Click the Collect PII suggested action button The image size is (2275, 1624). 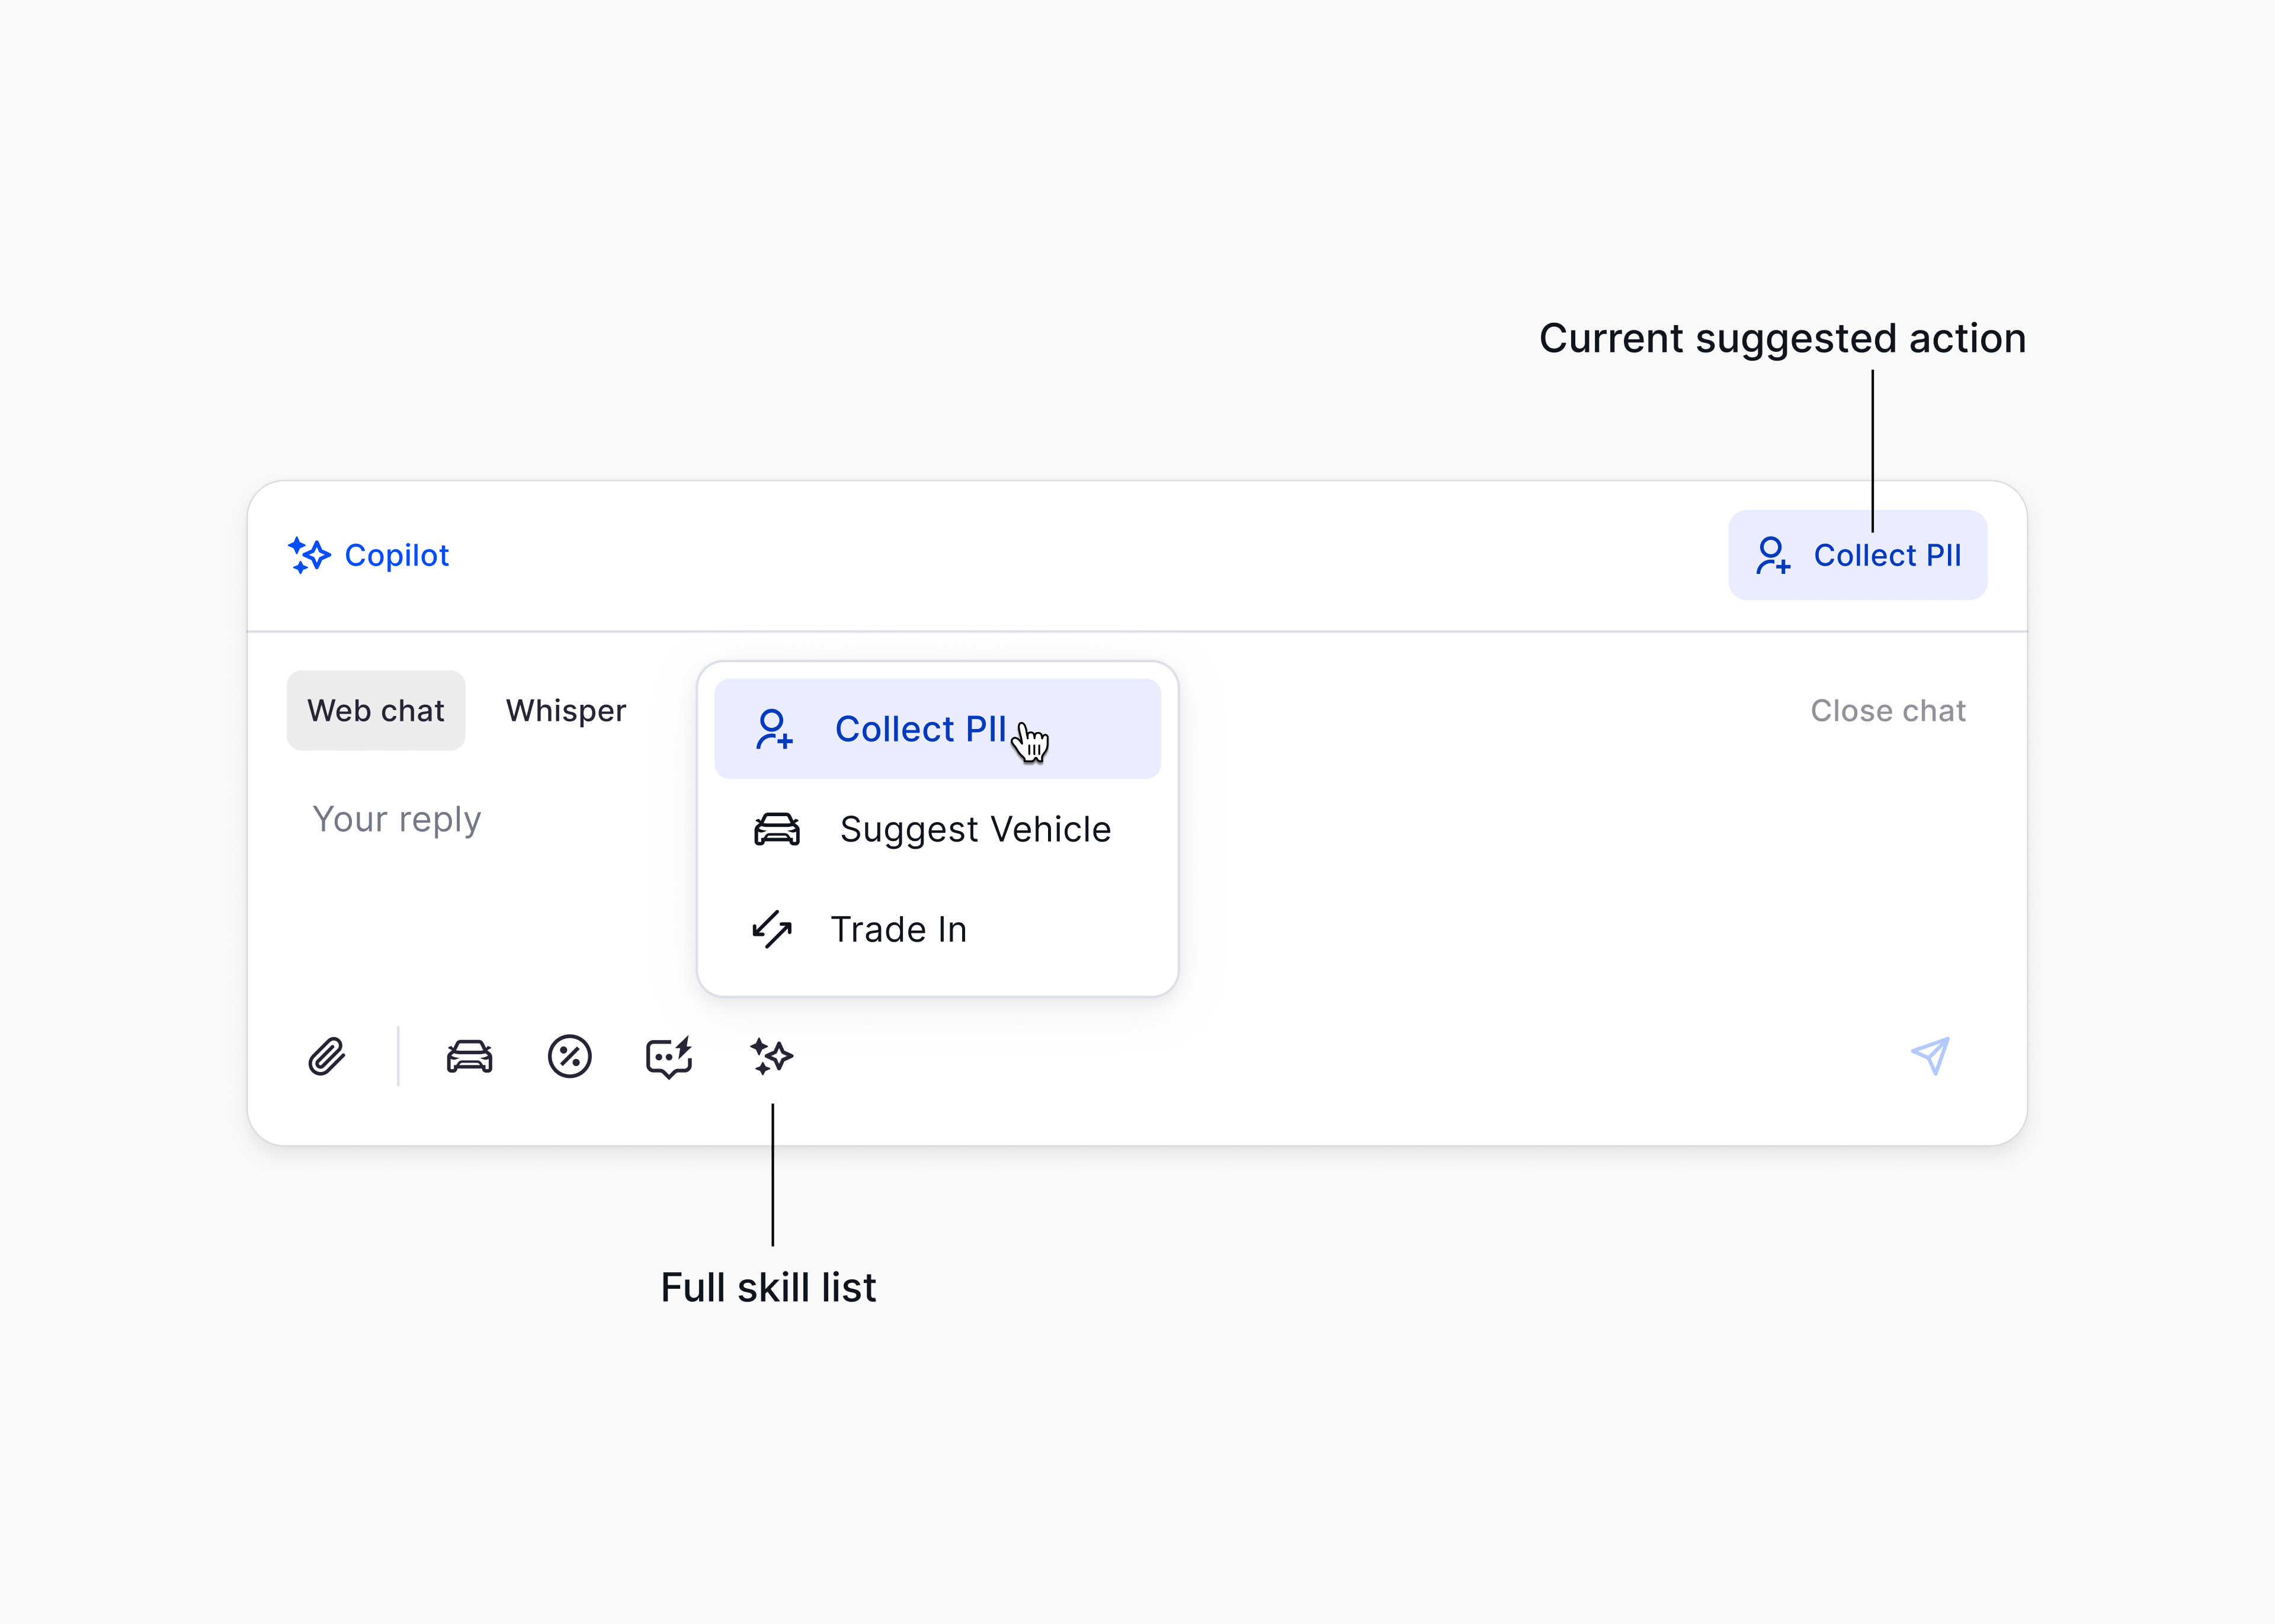[1858, 555]
